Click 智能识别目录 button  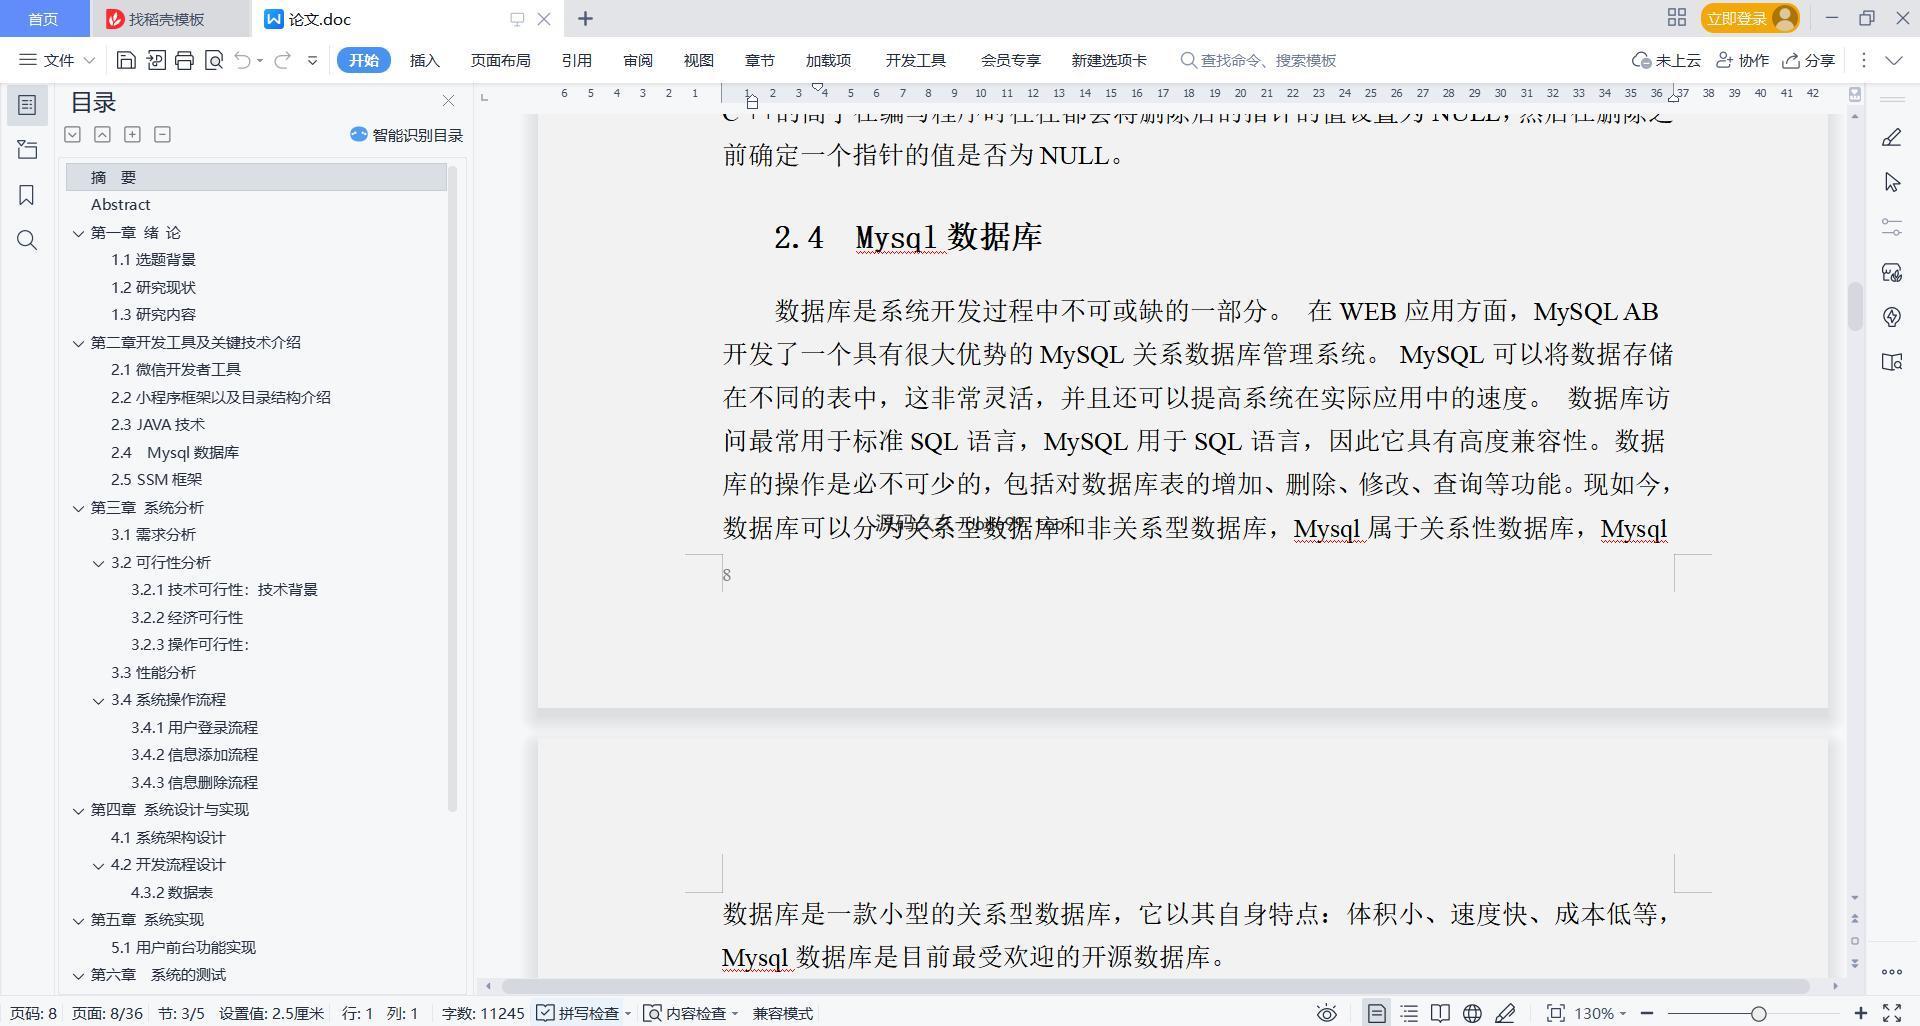tap(406, 135)
